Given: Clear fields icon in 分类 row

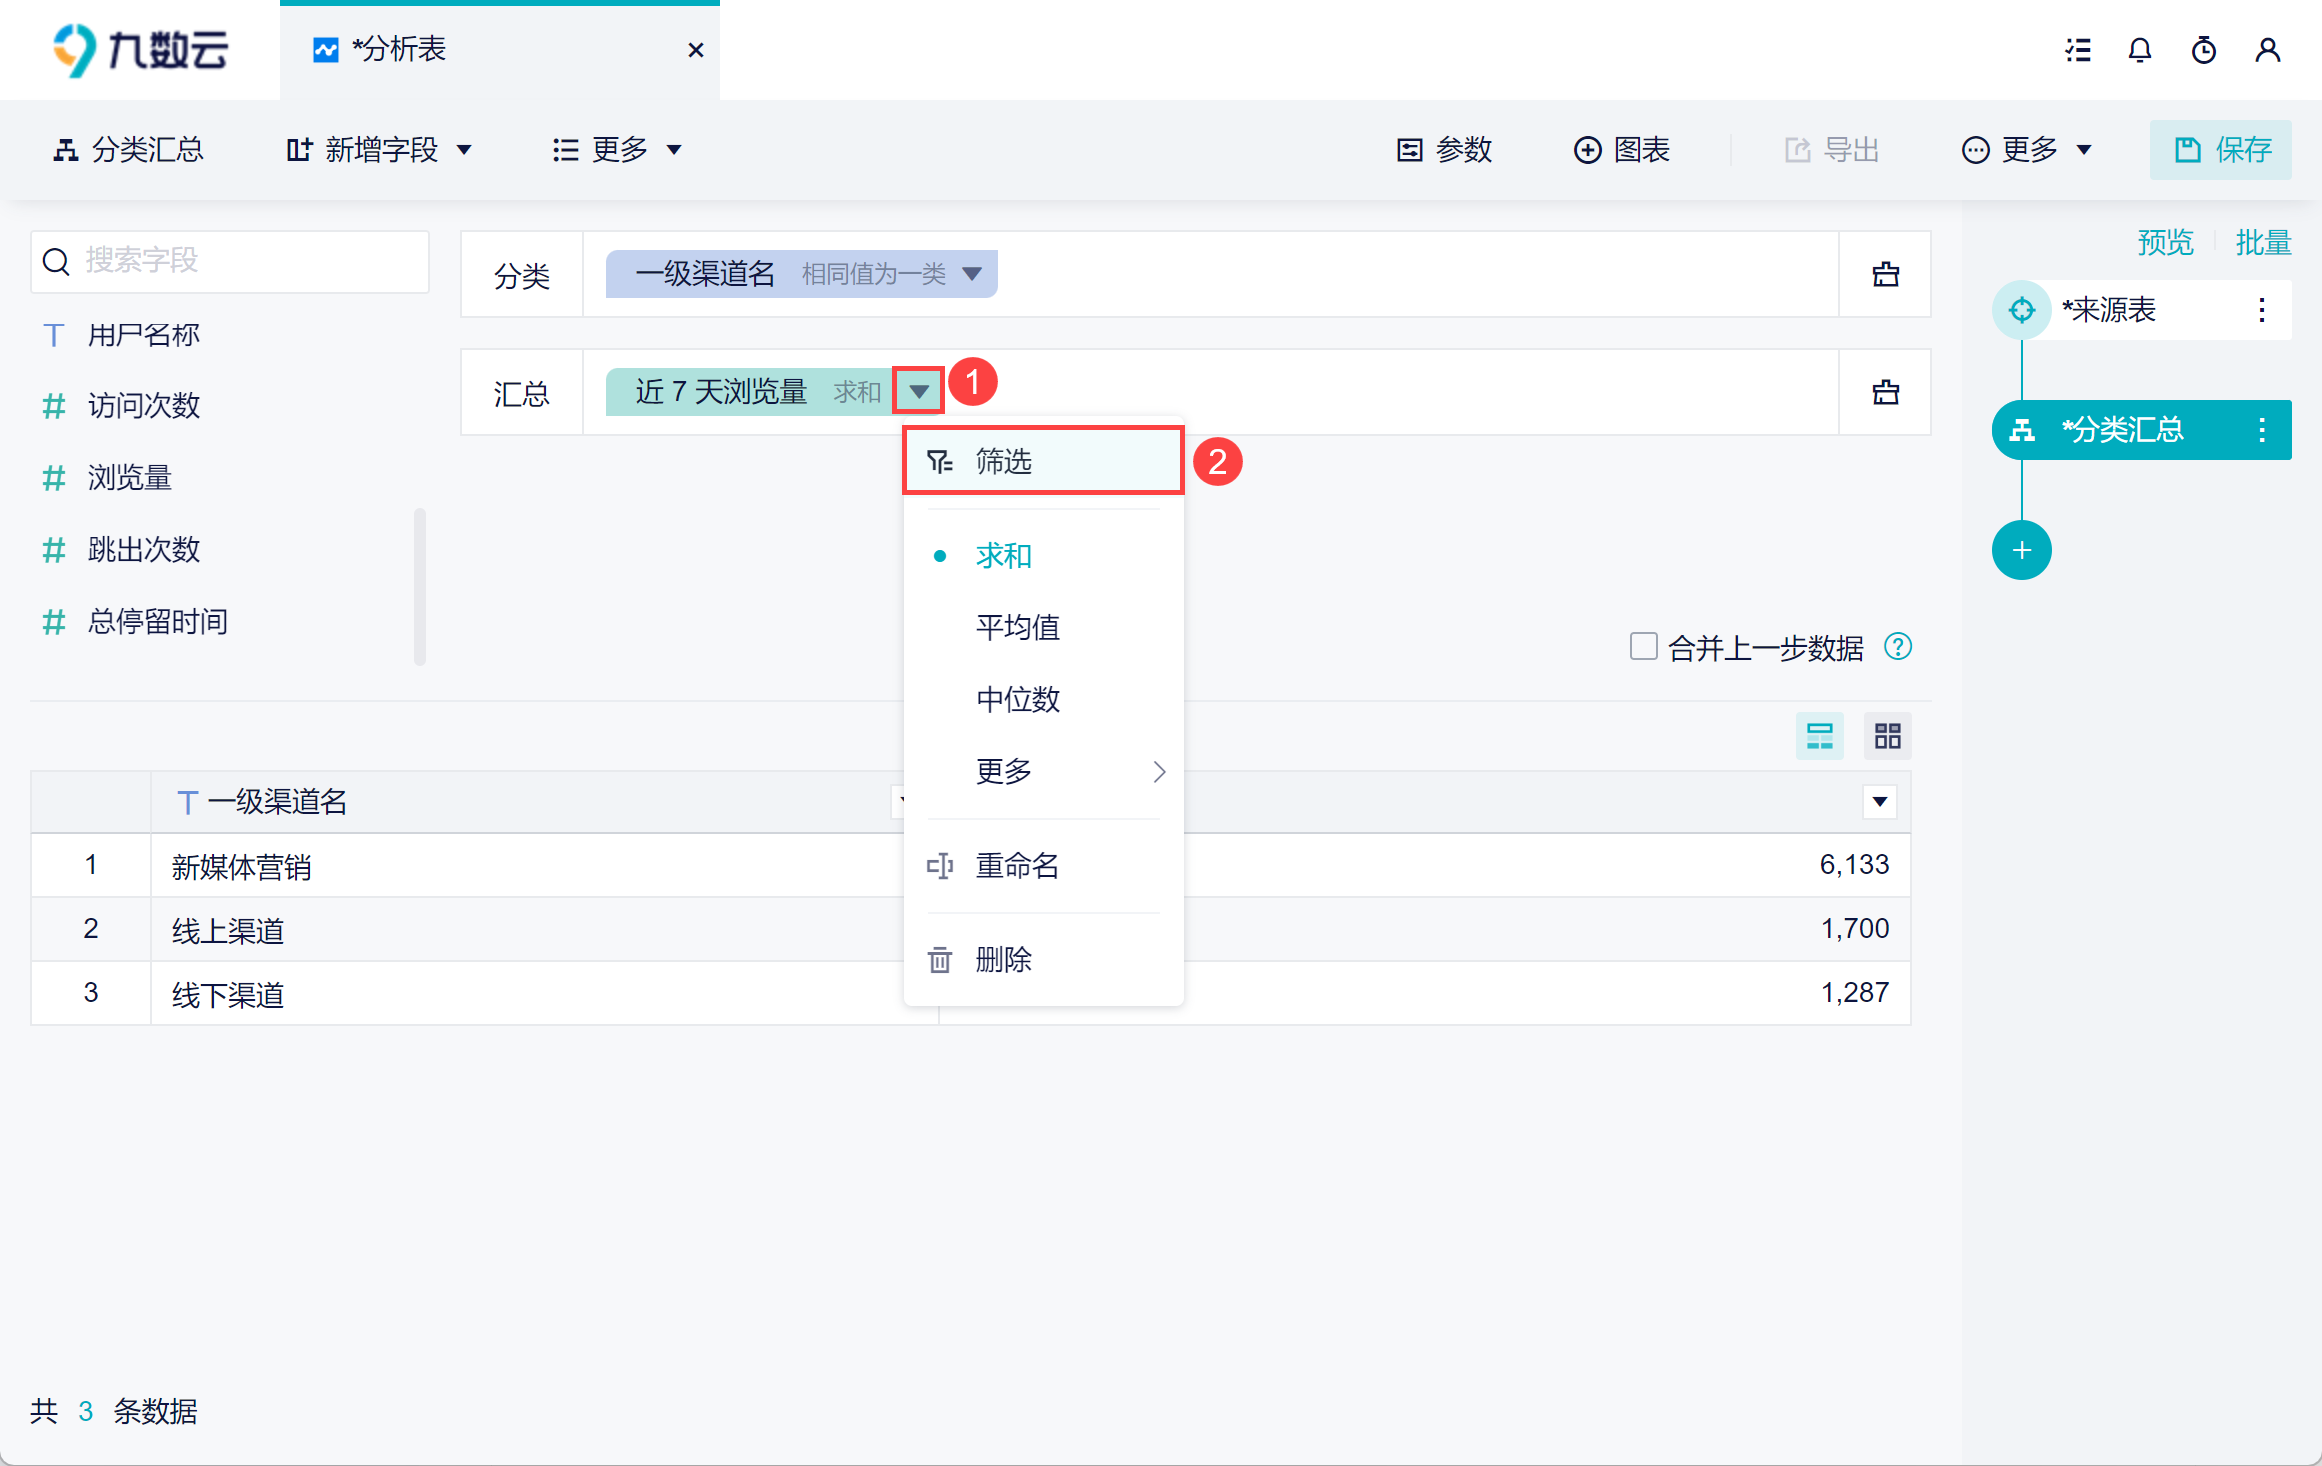Looking at the screenshot, I should pos(1886,274).
